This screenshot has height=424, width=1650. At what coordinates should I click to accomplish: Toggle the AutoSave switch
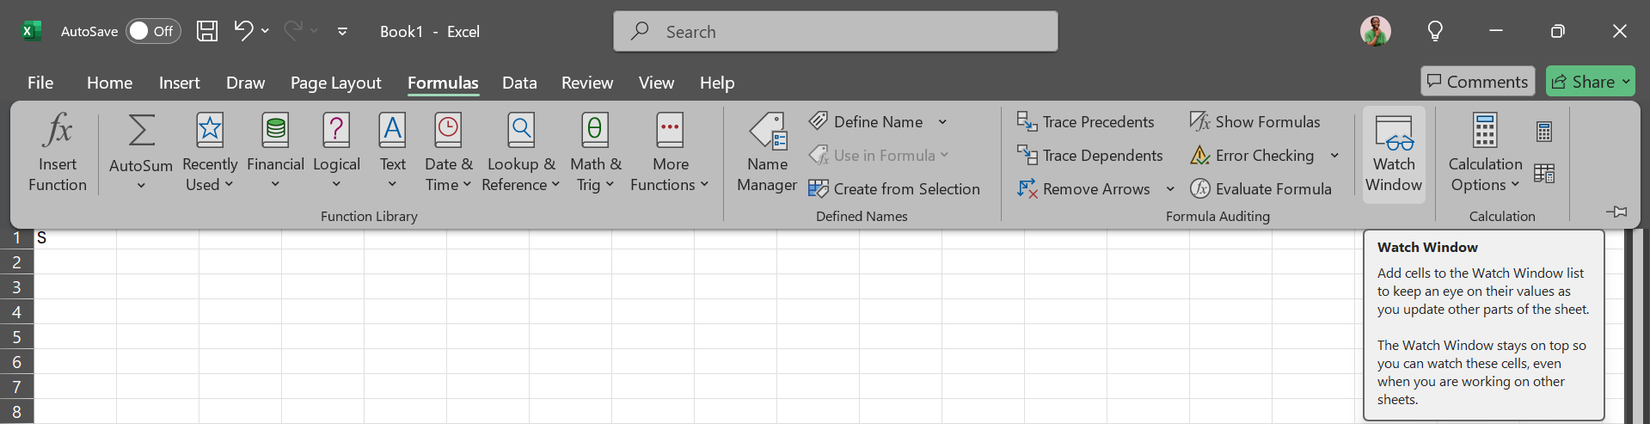click(x=152, y=31)
